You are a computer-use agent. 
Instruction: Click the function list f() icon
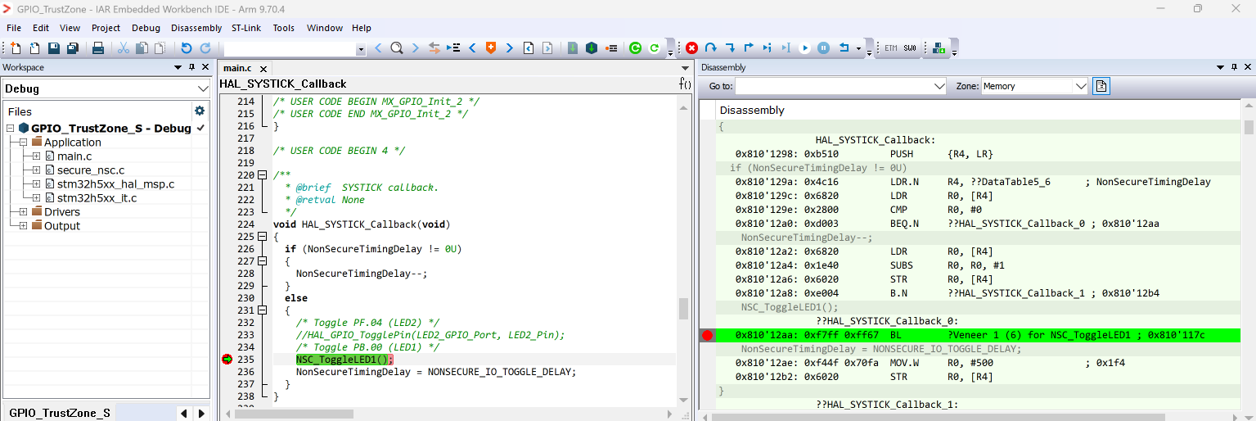(685, 83)
